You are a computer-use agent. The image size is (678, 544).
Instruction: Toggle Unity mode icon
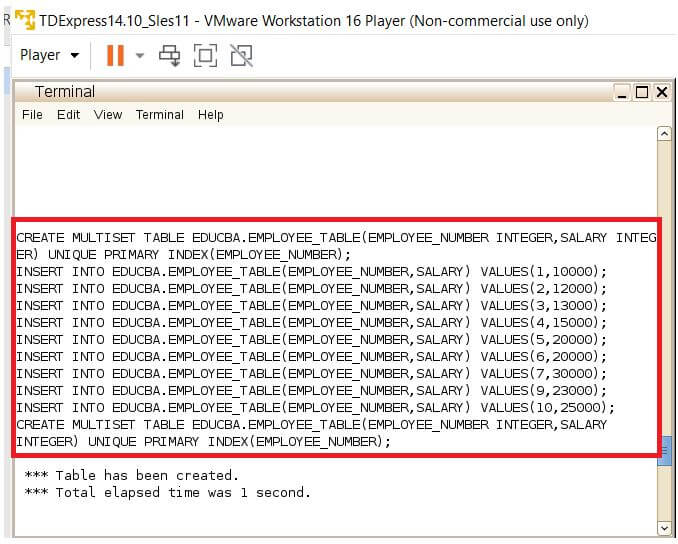[x=241, y=55]
